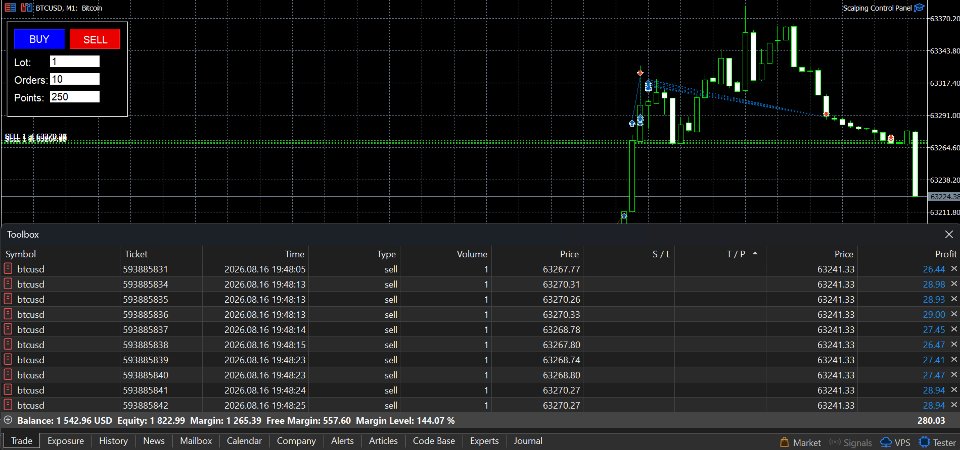Screen dimensions: 960x450
Task: Select the entry price 63267.77 cell
Action: [x=561, y=269]
